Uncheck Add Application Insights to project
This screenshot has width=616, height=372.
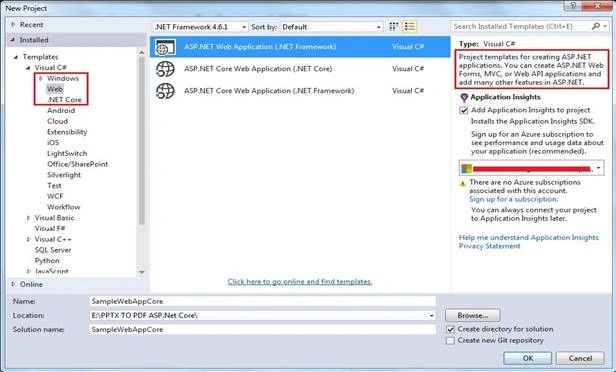click(x=464, y=110)
